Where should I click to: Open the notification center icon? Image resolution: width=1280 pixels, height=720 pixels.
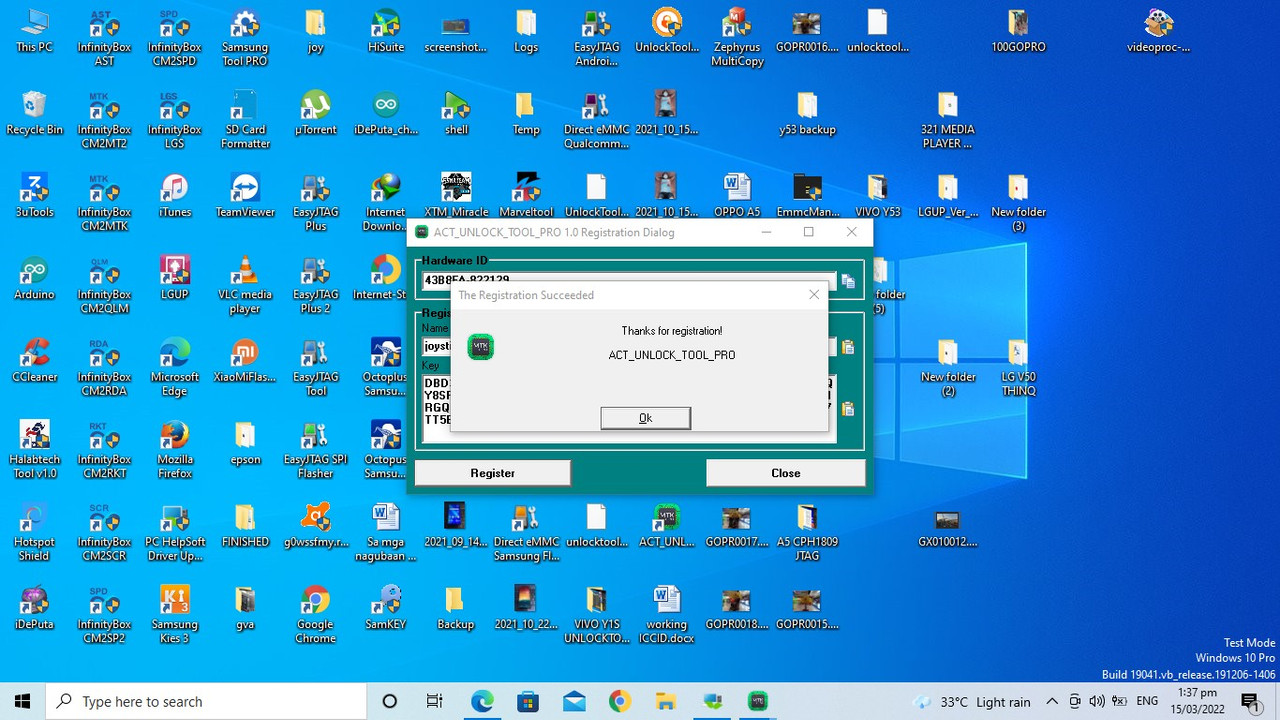pos(1250,701)
